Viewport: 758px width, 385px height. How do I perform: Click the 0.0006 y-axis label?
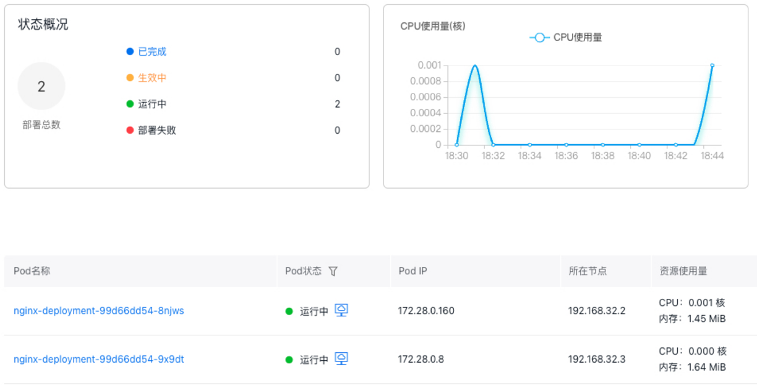point(426,97)
